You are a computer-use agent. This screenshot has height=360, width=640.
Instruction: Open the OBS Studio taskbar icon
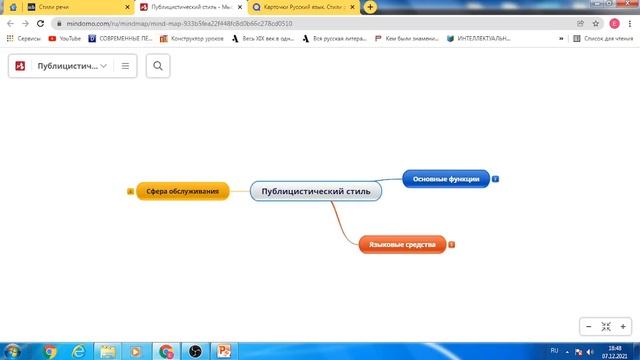pos(195,351)
